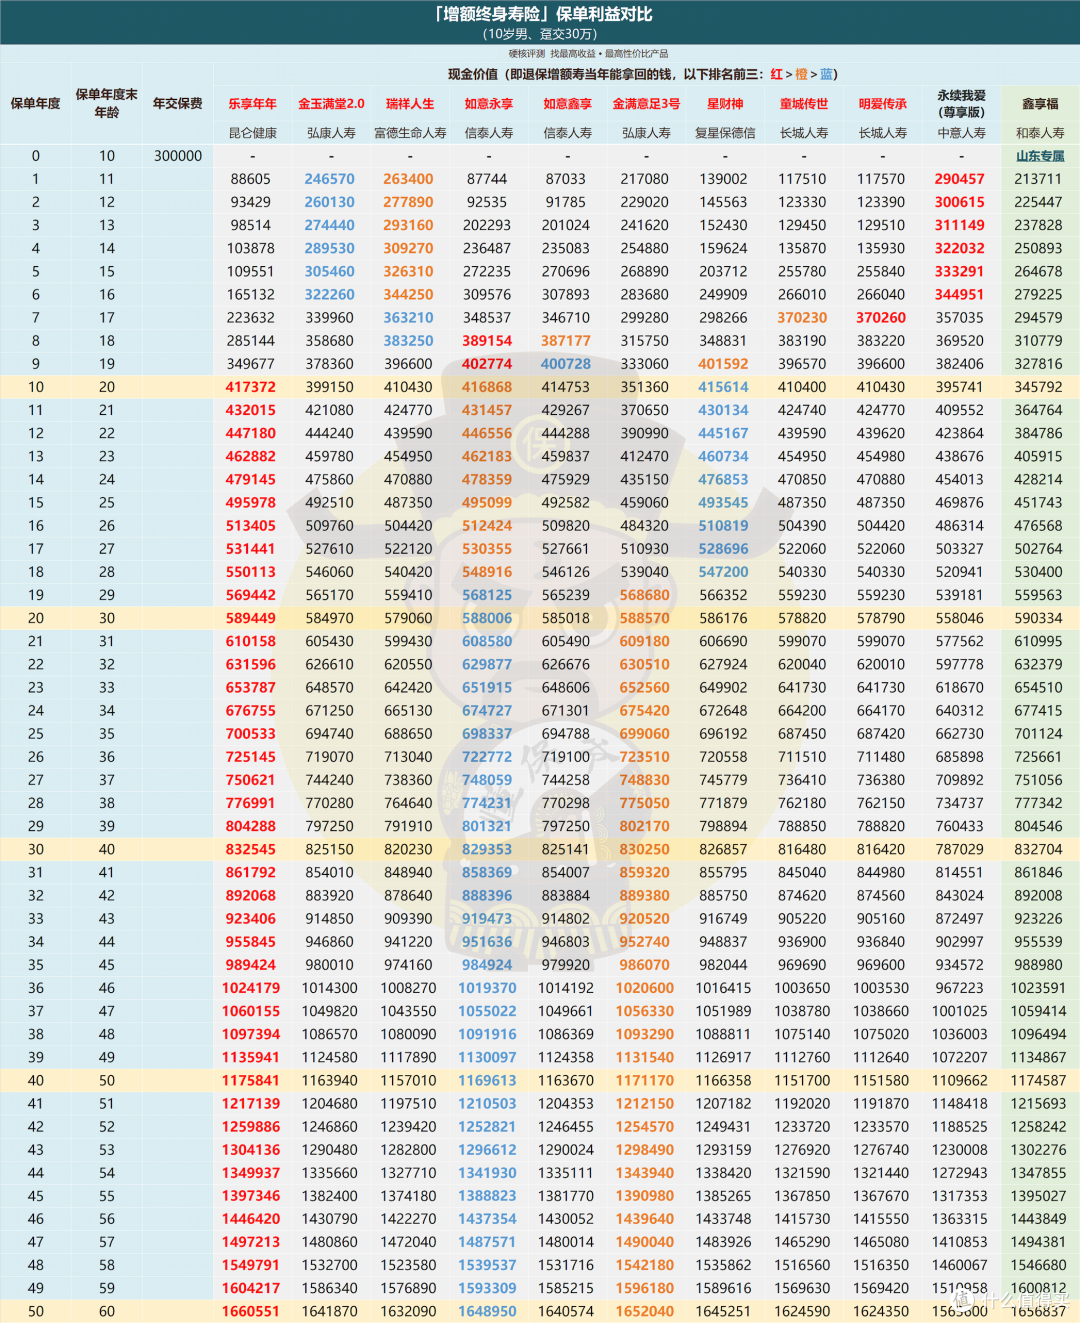1080x1323 pixels.
Task: Select value 1645251 in last row
Action: 724,1311
